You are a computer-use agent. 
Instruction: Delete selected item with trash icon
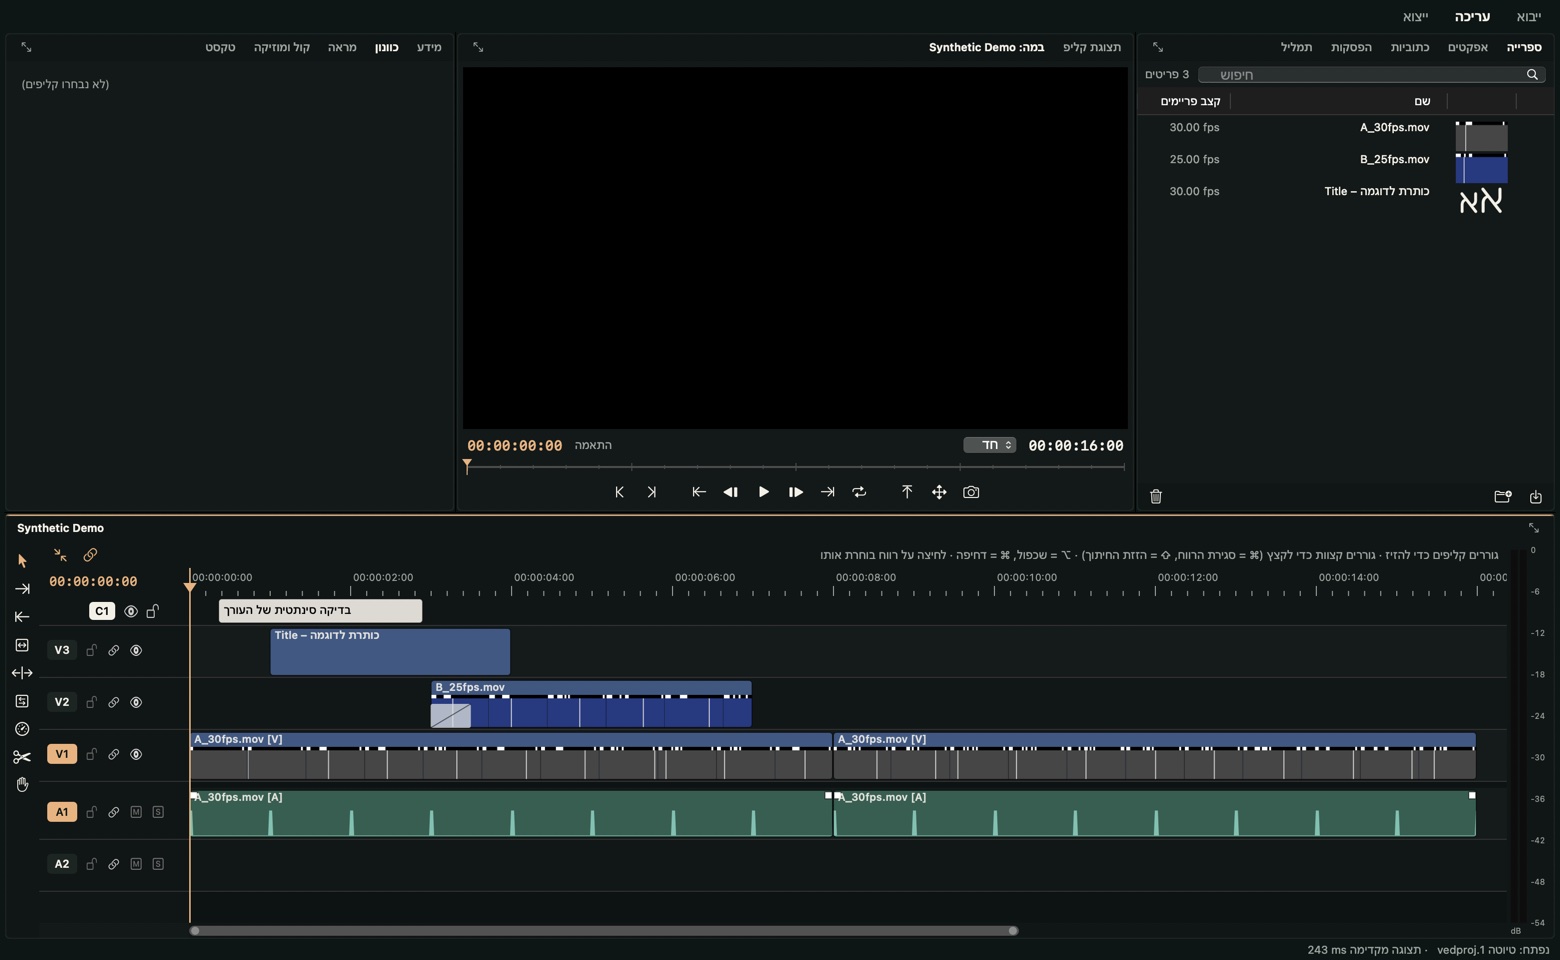pyautogui.click(x=1156, y=496)
